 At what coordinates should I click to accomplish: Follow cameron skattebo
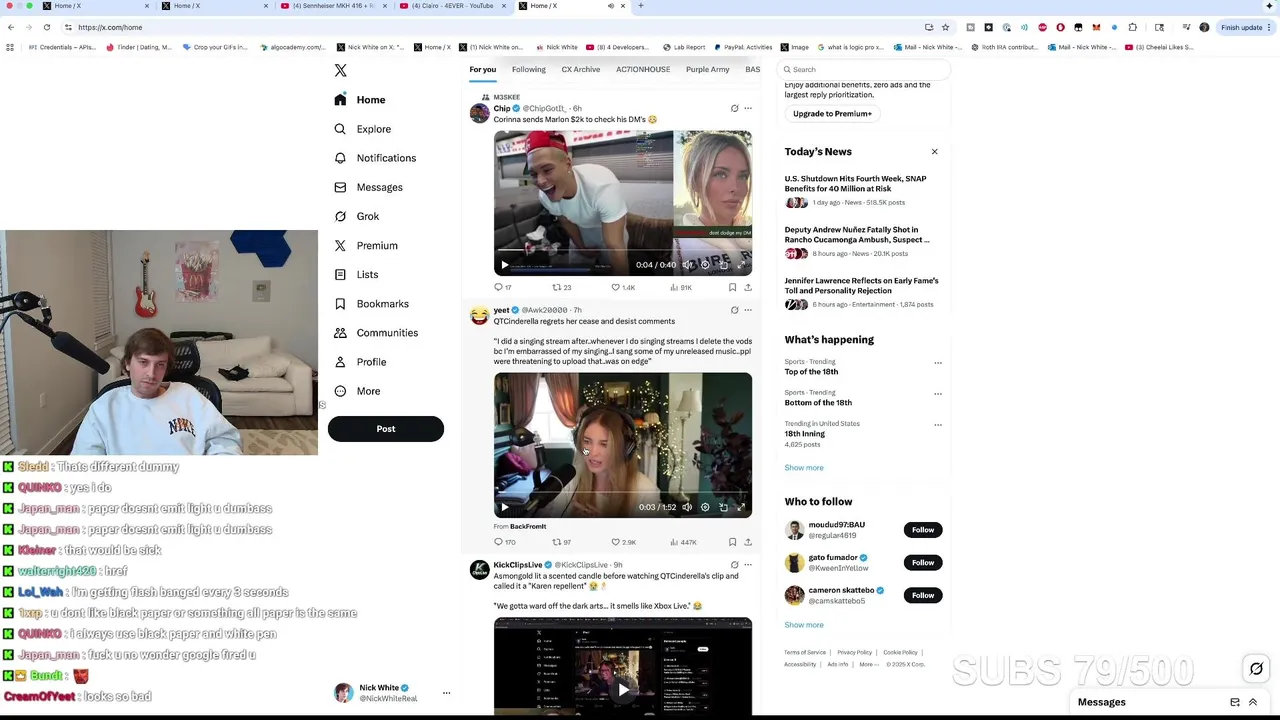[922, 596]
